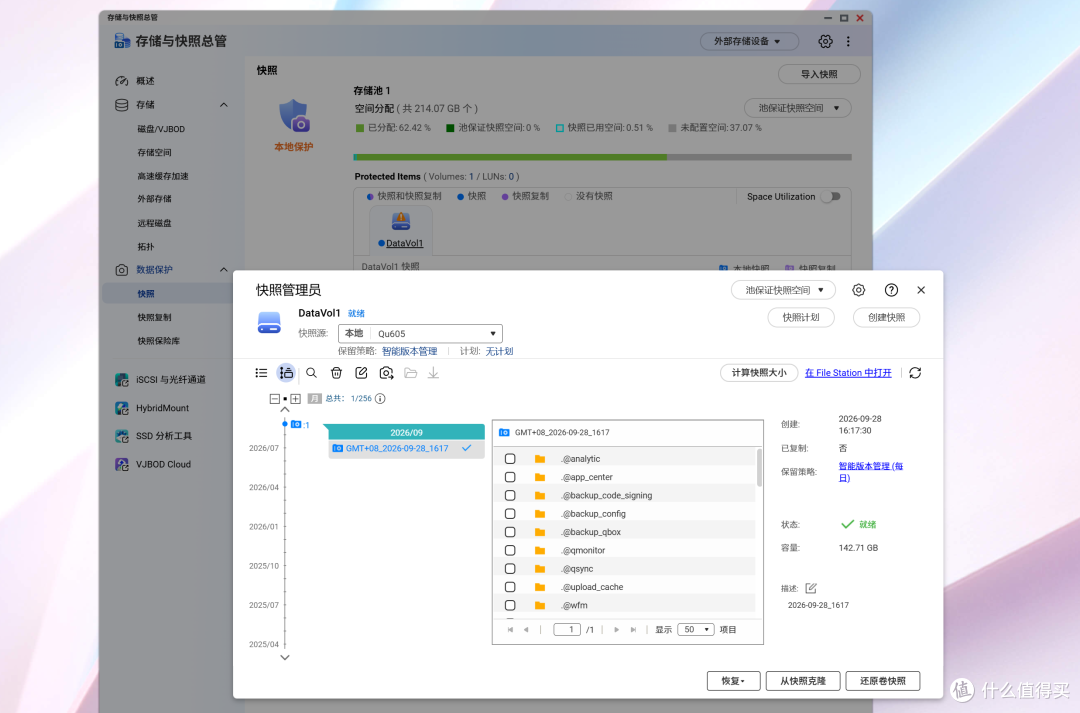Open dialog pool guaranteed snapshot space dropdown

783,290
